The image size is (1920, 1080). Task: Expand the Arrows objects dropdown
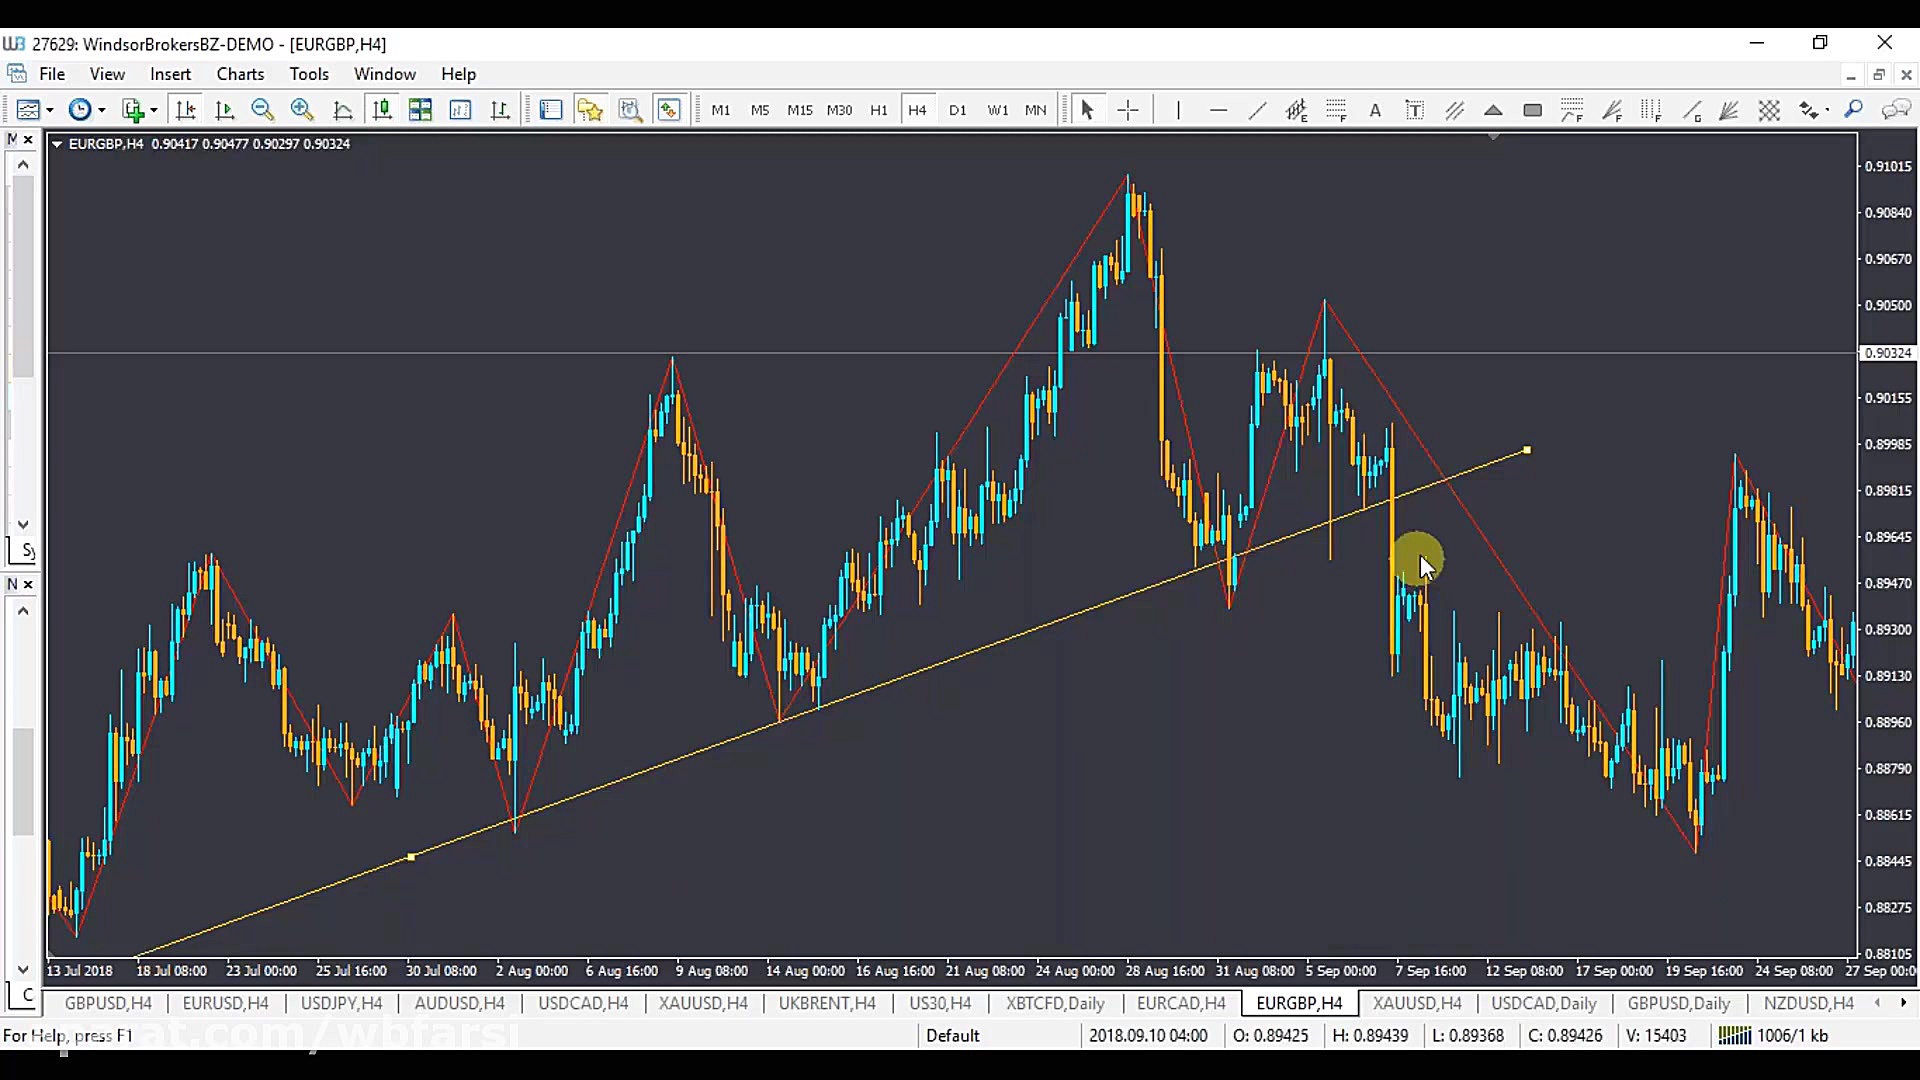[x=1827, y=111]
